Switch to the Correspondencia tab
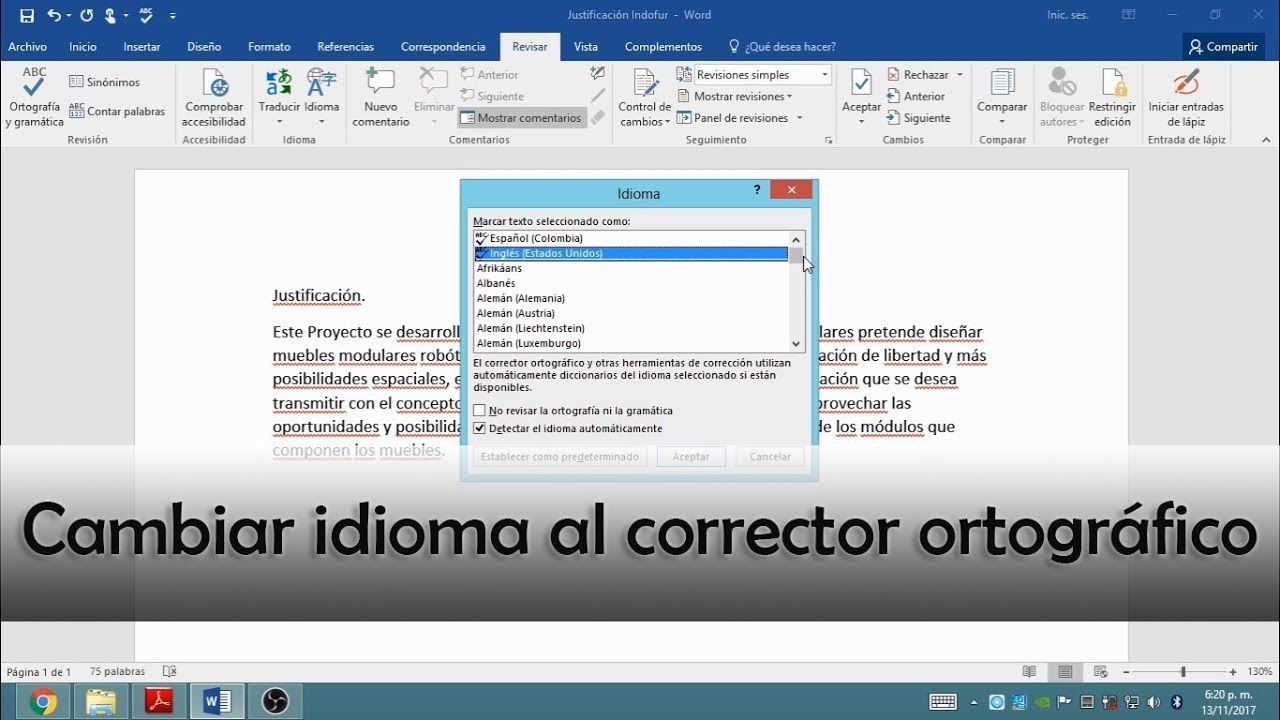The image size is (1280, 720). click(443, 47)
